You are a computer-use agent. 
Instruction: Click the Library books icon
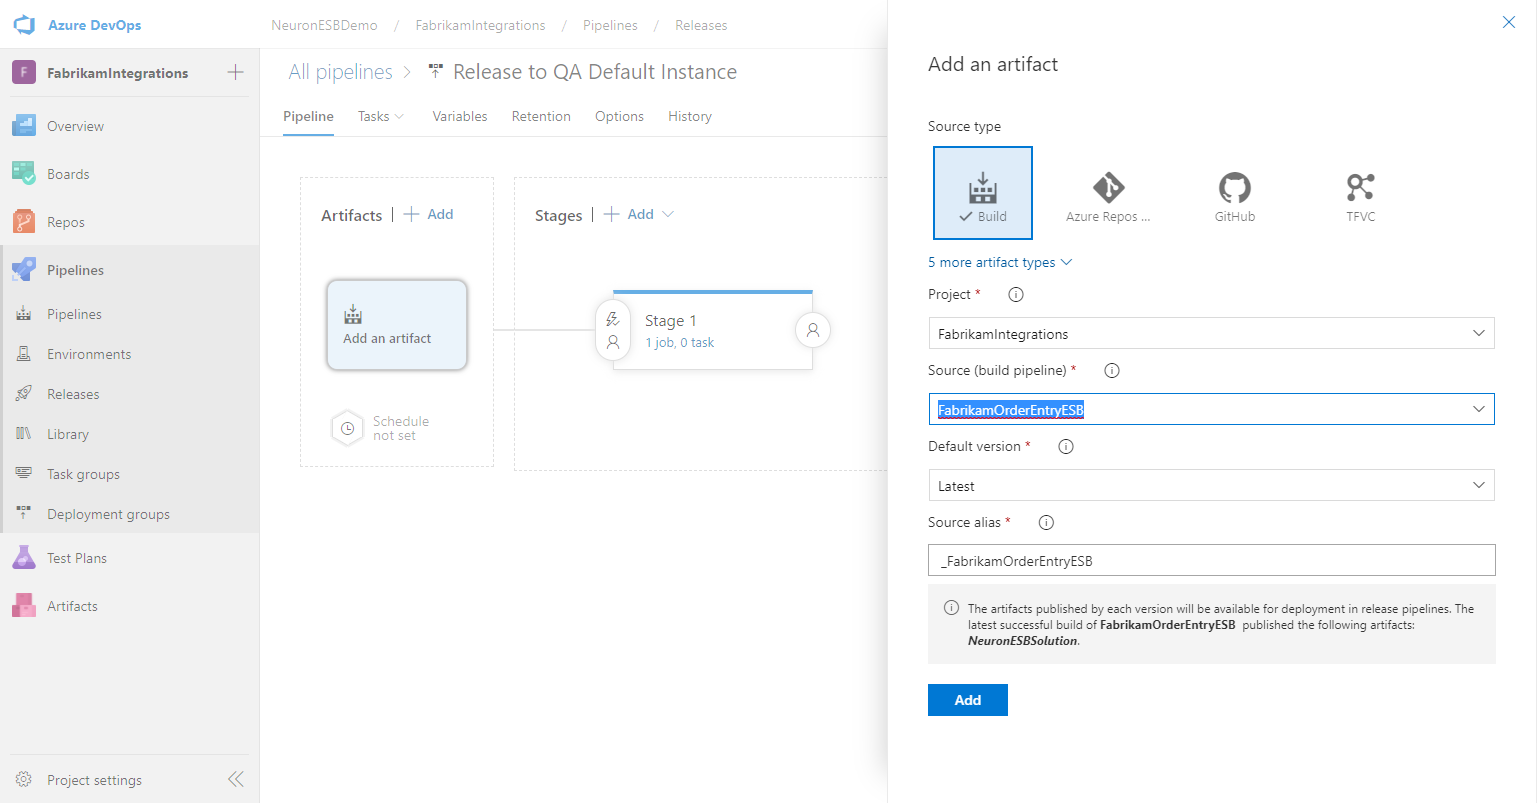24,434
